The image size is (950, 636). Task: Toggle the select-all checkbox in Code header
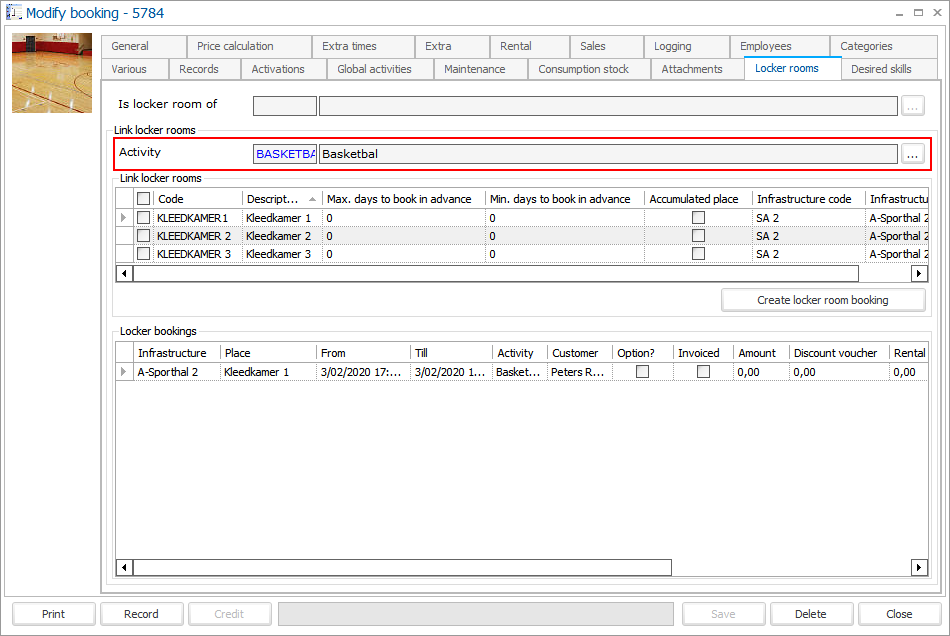click(144, 199)
